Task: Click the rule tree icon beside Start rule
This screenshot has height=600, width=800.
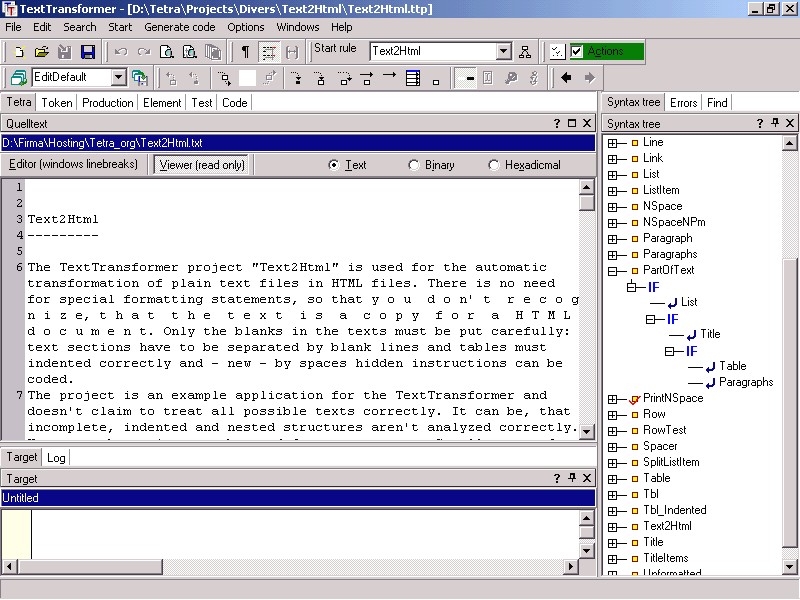Action: pyautogui.click(x=525, y=51)
